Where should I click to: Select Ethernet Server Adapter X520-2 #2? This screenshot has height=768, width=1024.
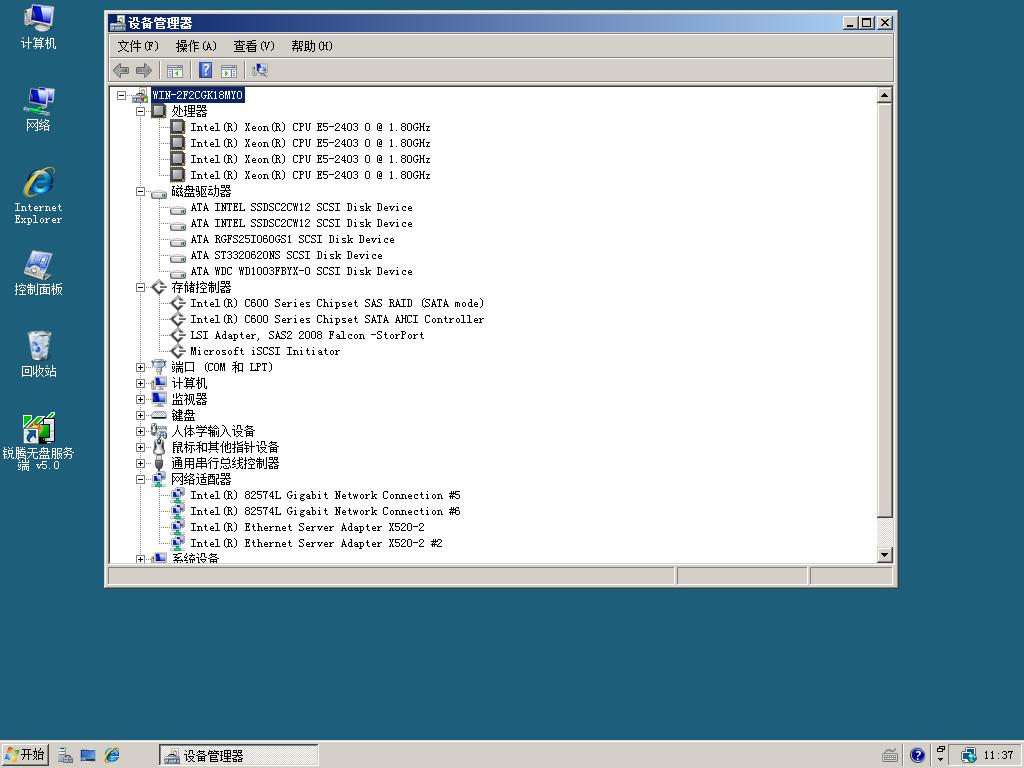click(316, 543)
